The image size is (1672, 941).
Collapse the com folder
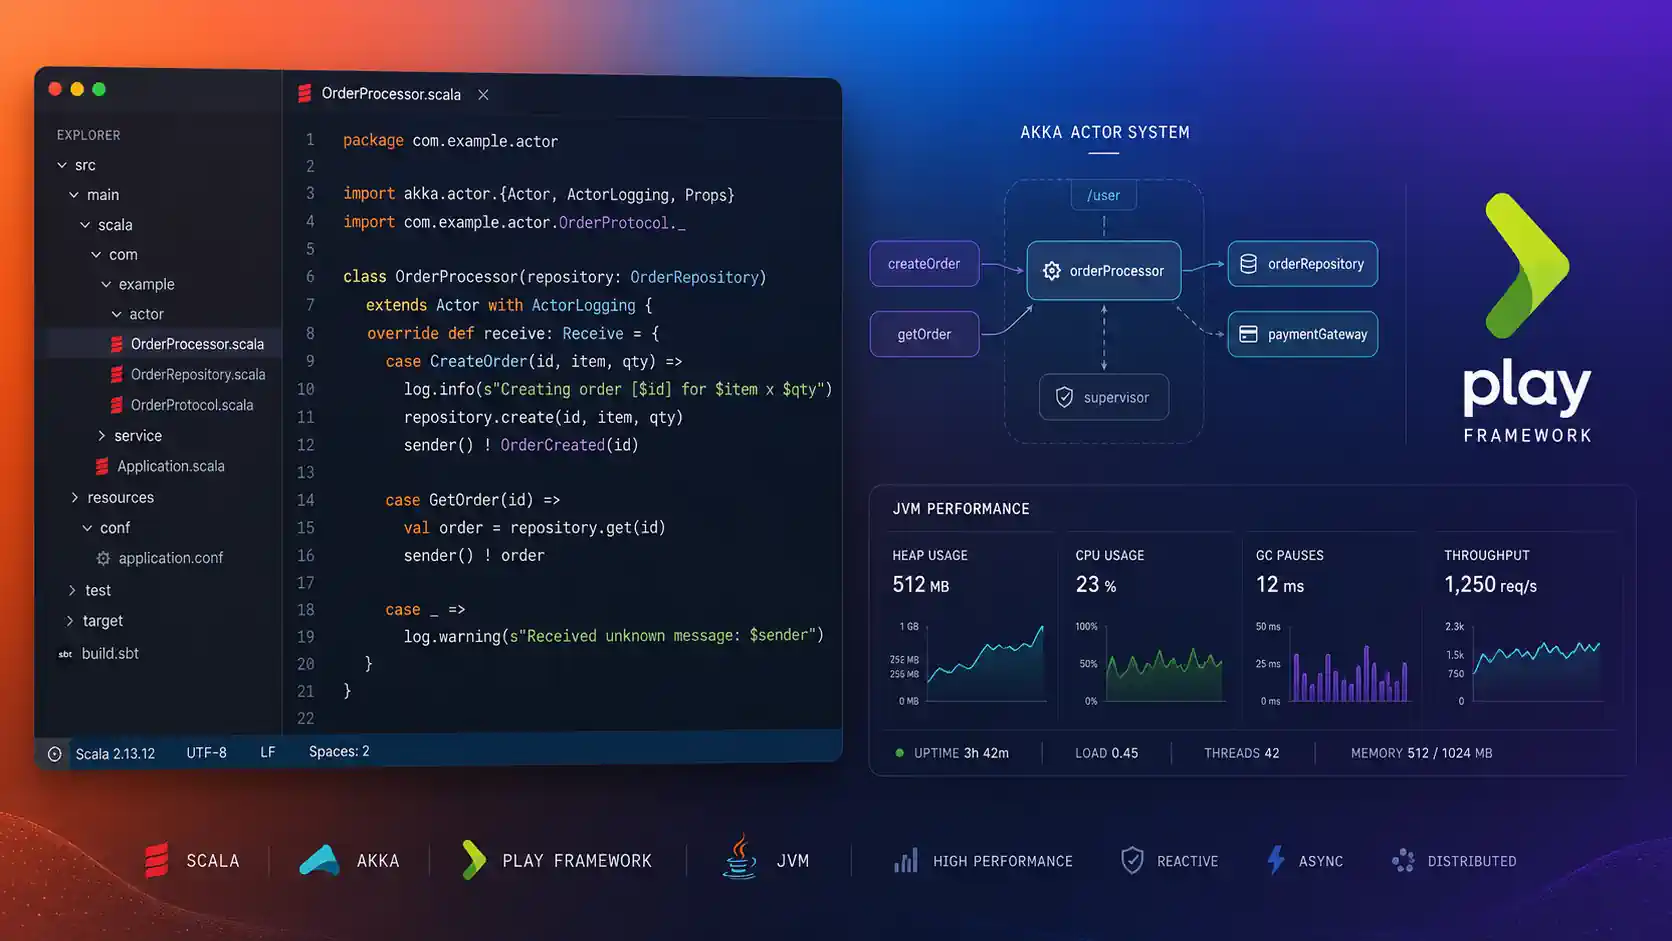(96, 255)
